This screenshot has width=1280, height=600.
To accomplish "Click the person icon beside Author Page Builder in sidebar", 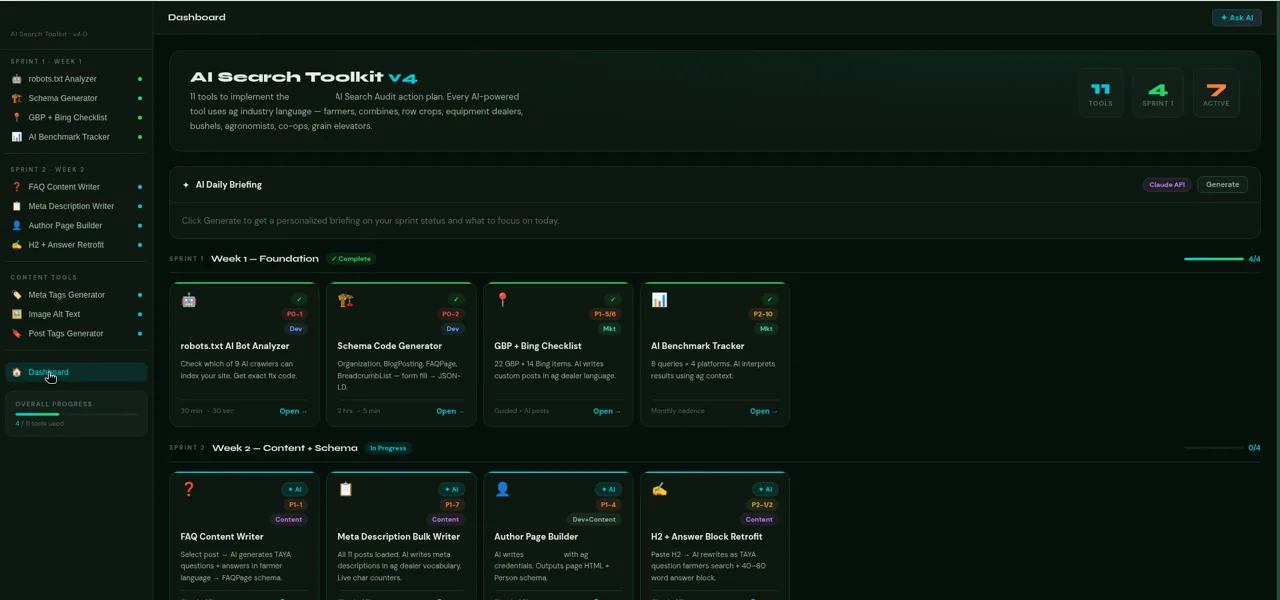I will tap(16, 226).
